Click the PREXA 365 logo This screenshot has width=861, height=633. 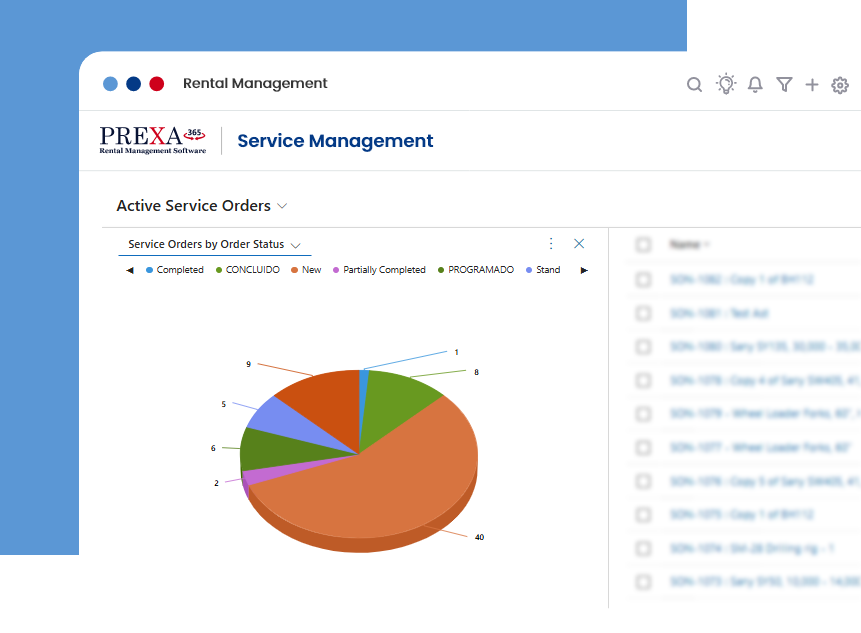[152, 140]
